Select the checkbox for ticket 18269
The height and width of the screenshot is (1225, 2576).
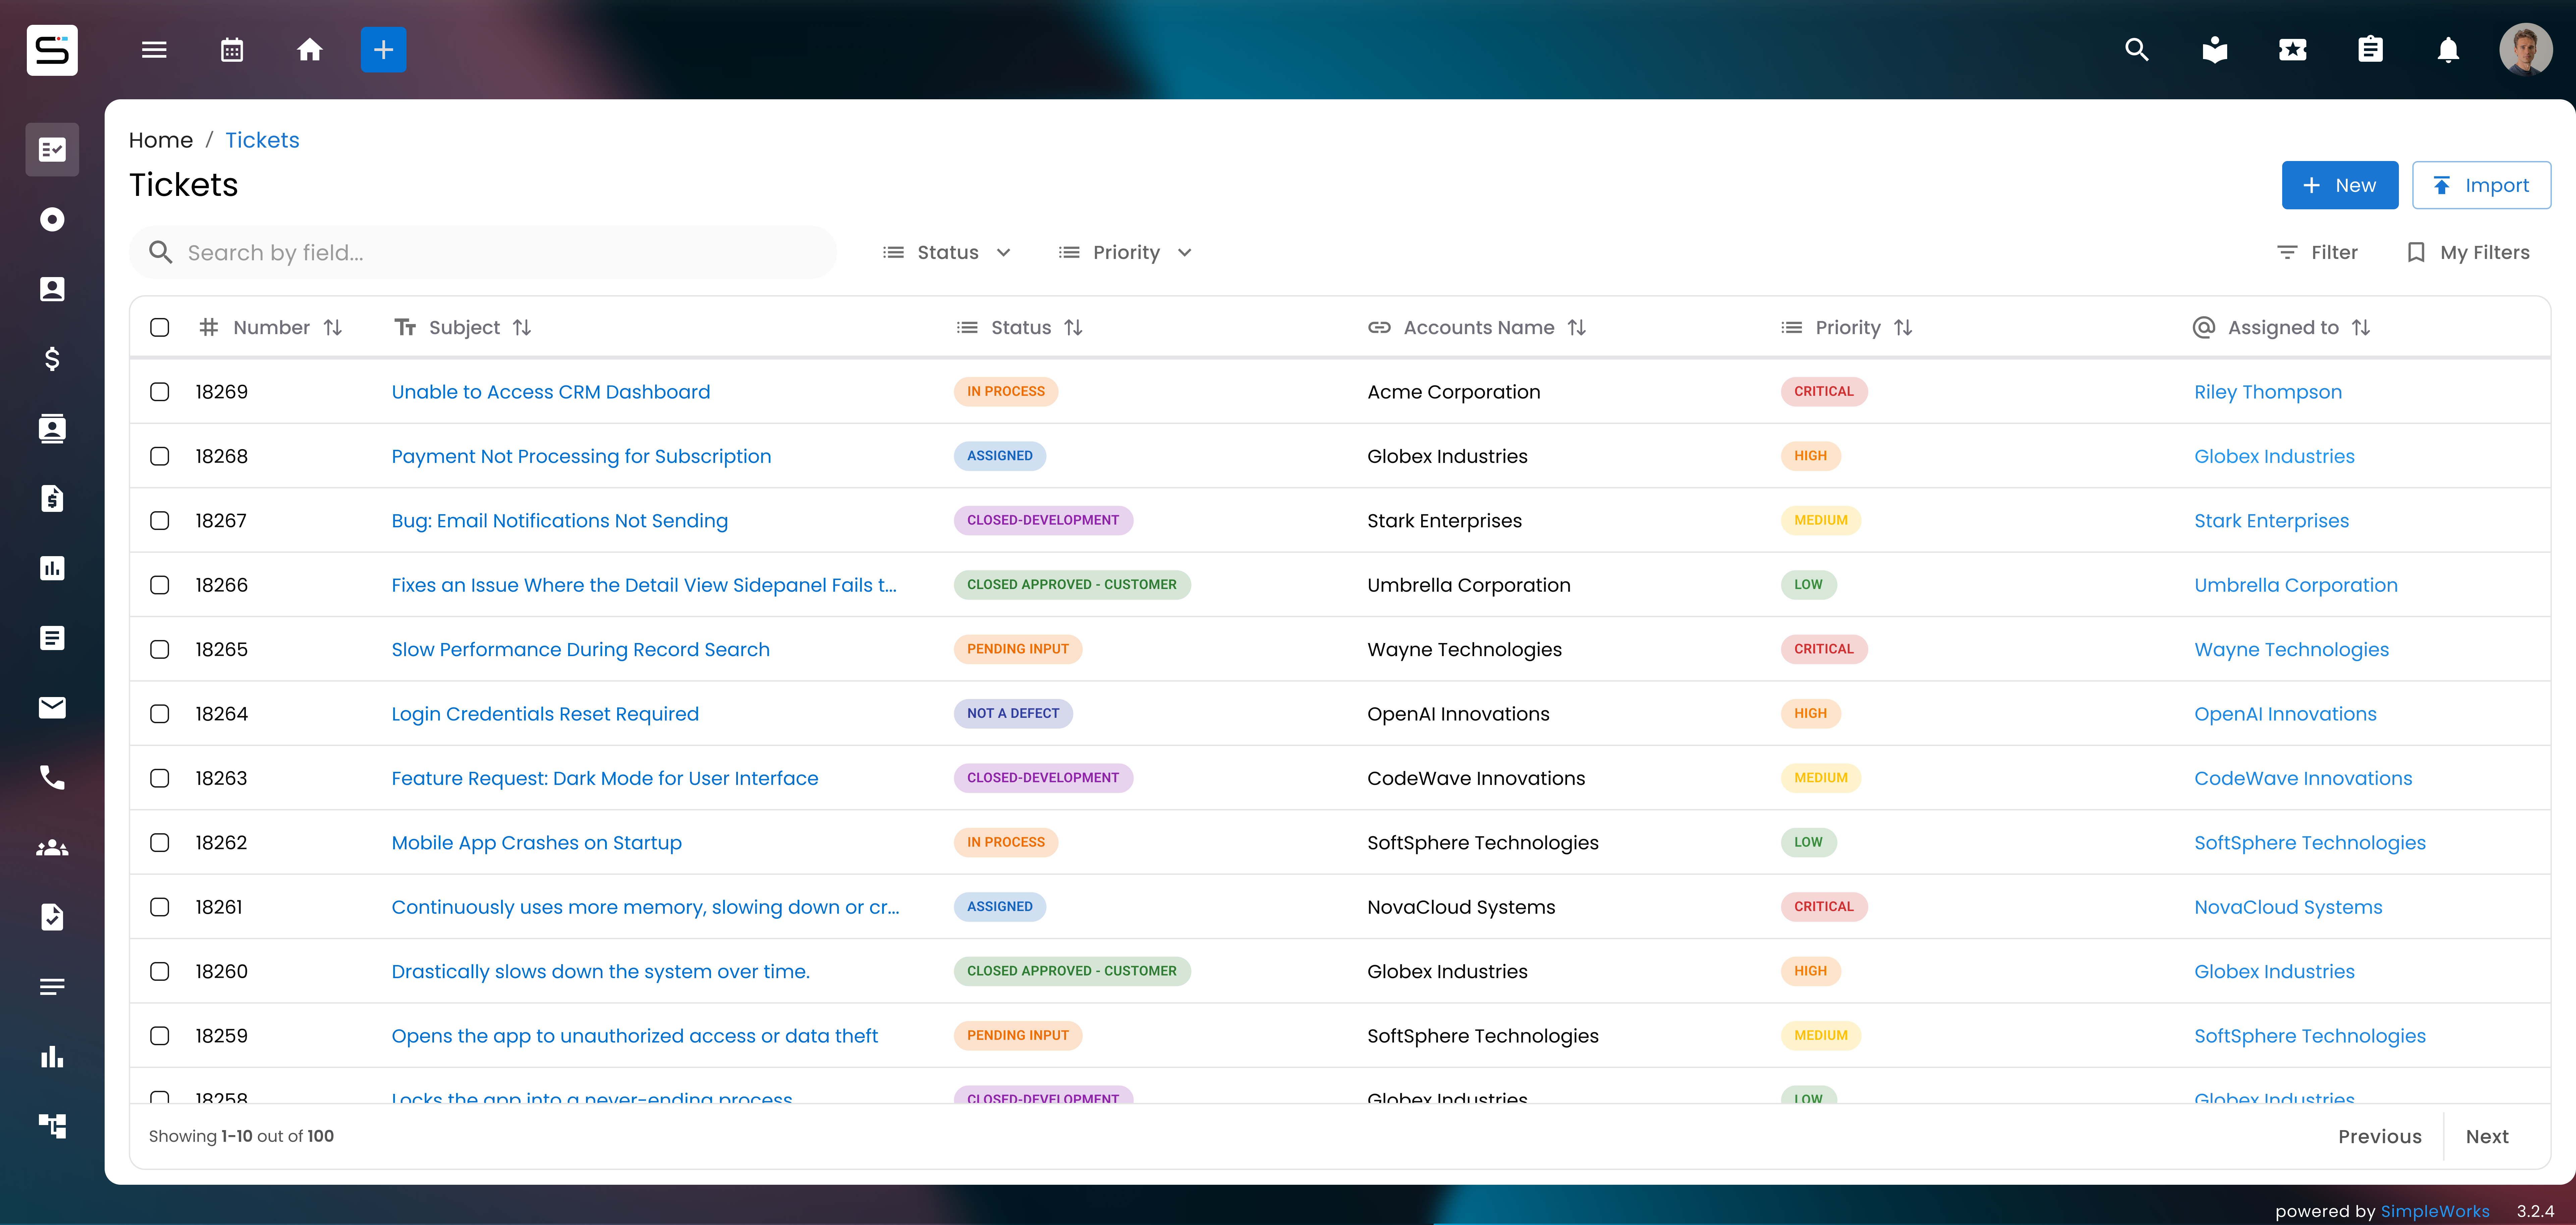(x=160, y=392)
